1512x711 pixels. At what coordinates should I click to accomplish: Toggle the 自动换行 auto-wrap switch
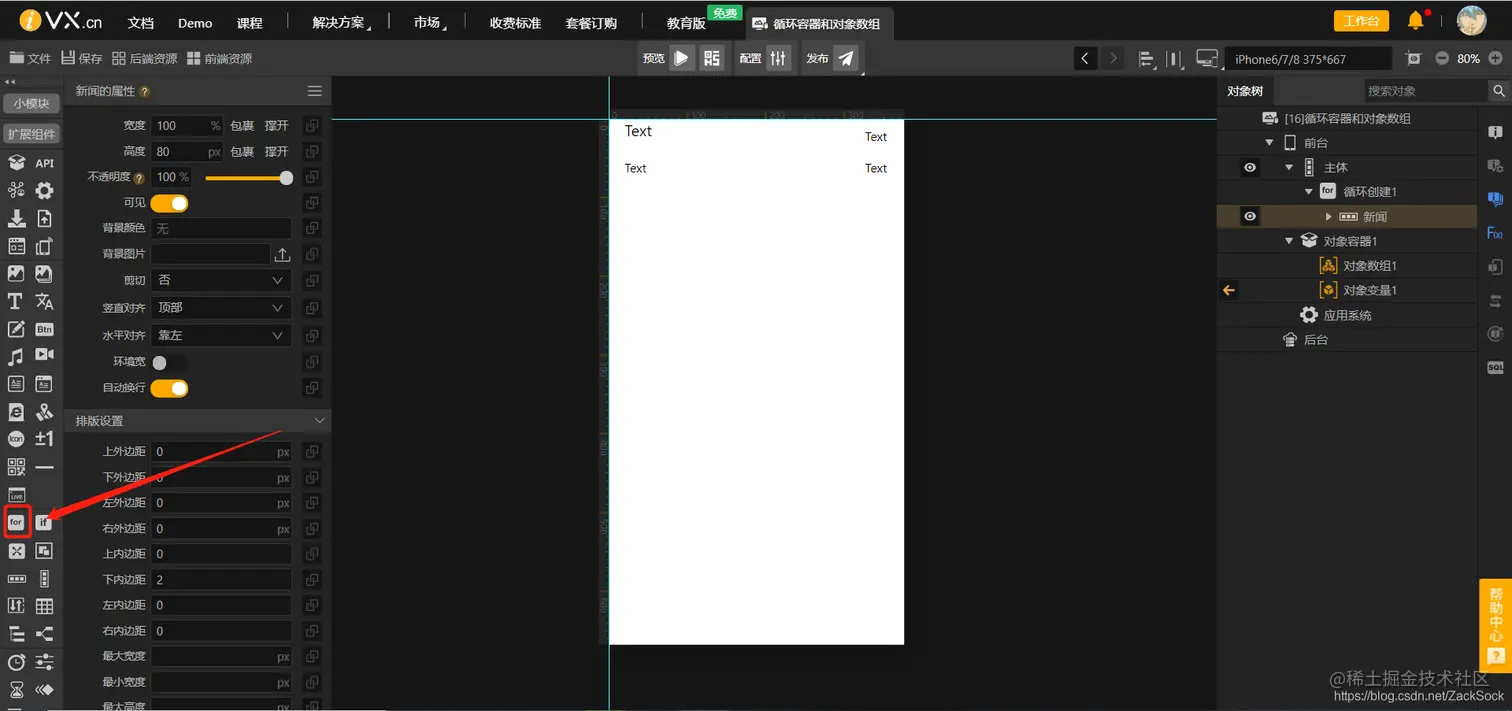click(169, 388)
